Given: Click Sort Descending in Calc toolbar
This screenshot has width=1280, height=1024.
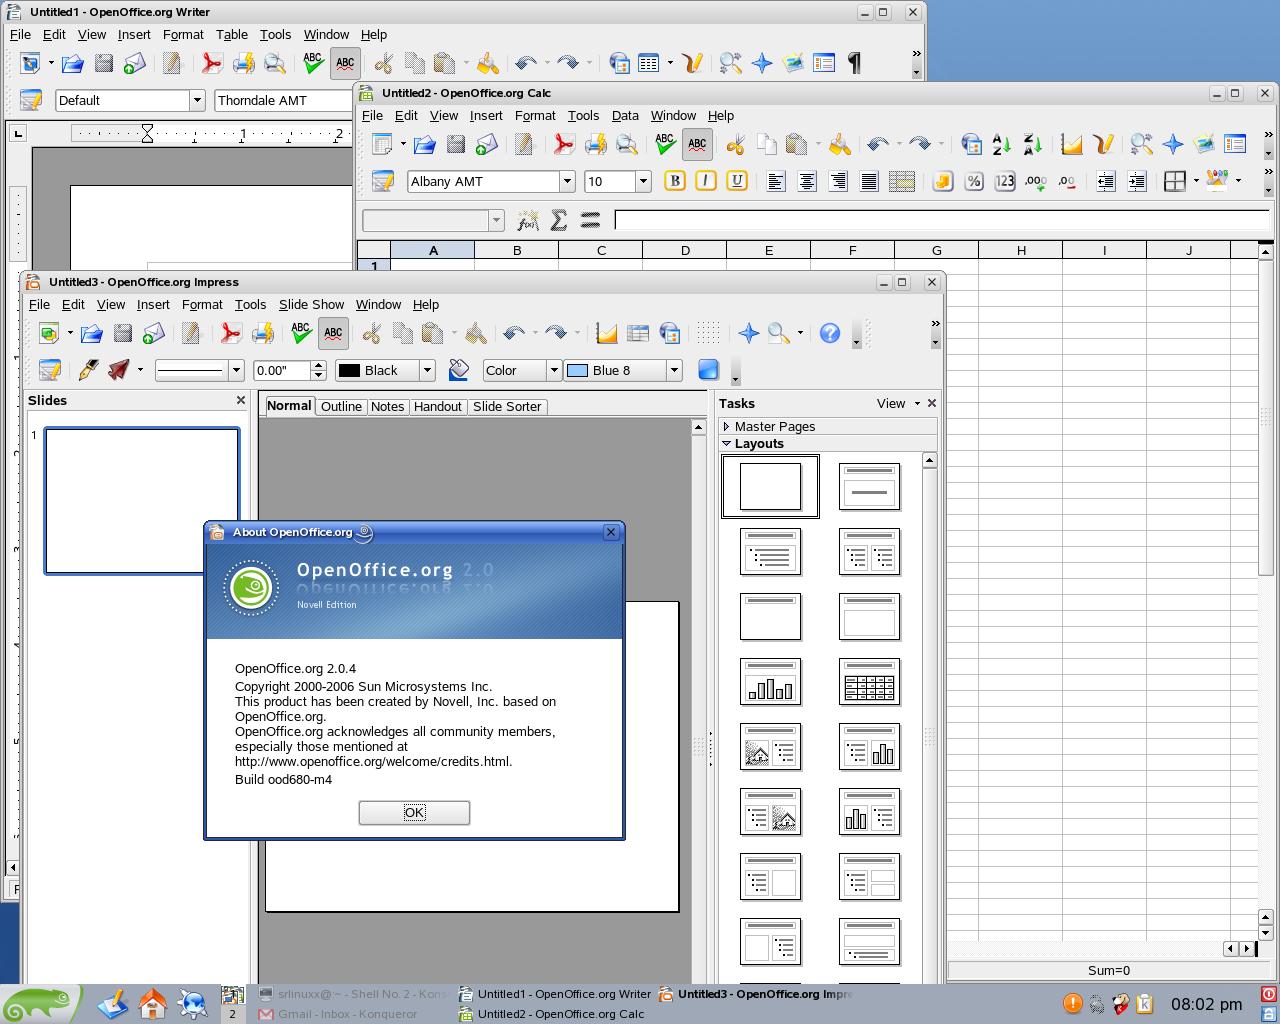Looking at the screenshot, I should click(x=1032, y=145).
